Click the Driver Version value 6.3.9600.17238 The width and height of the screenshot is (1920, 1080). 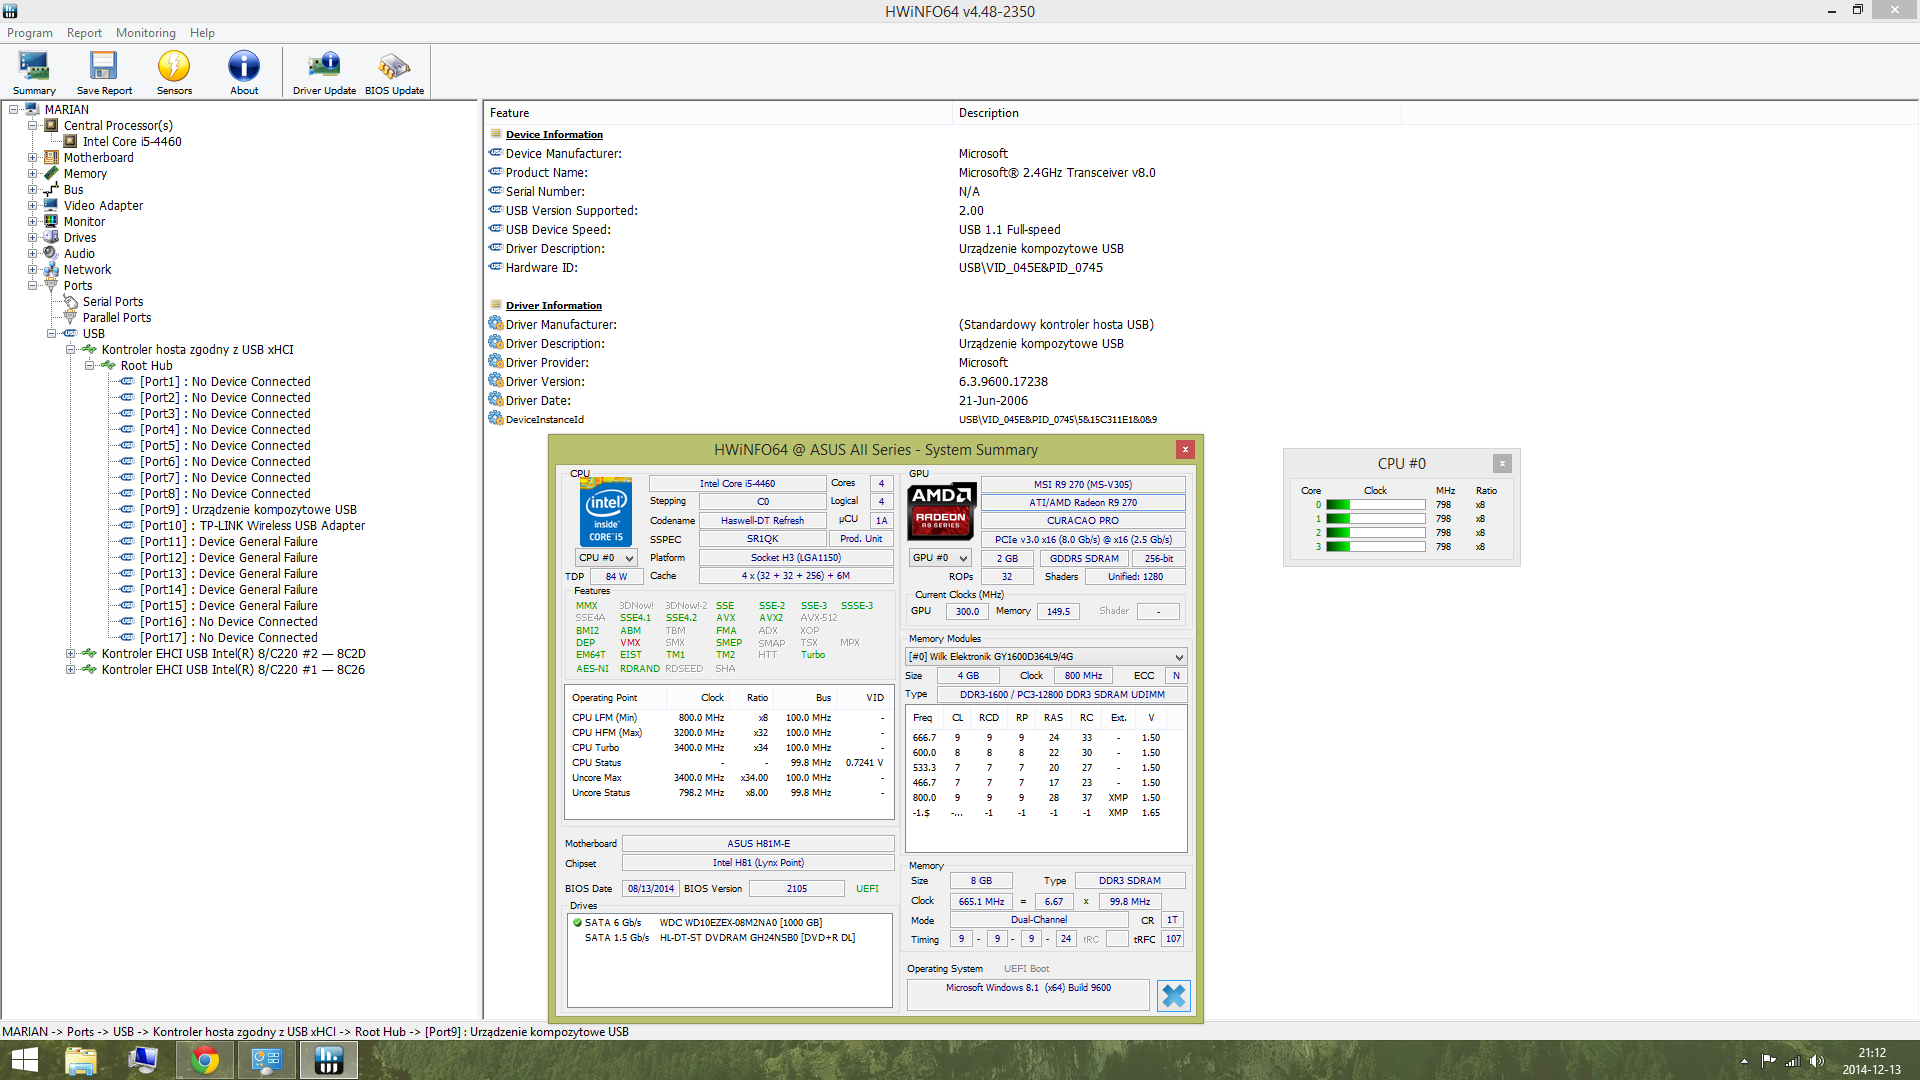point(1003,382)
